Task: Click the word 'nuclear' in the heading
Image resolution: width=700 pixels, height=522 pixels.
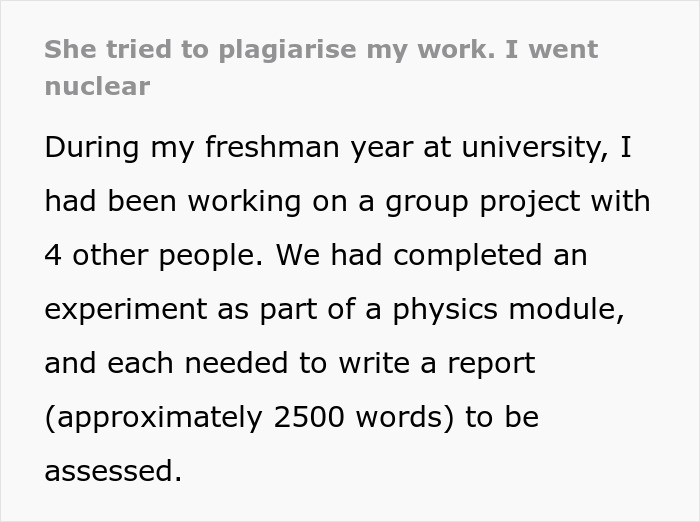Action: 97,86
